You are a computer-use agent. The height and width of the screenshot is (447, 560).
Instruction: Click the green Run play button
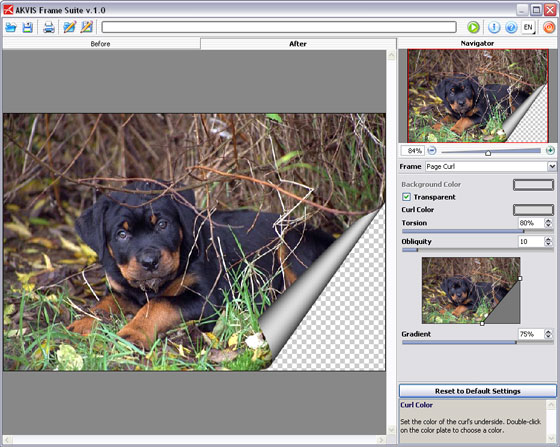click(473, 27)
